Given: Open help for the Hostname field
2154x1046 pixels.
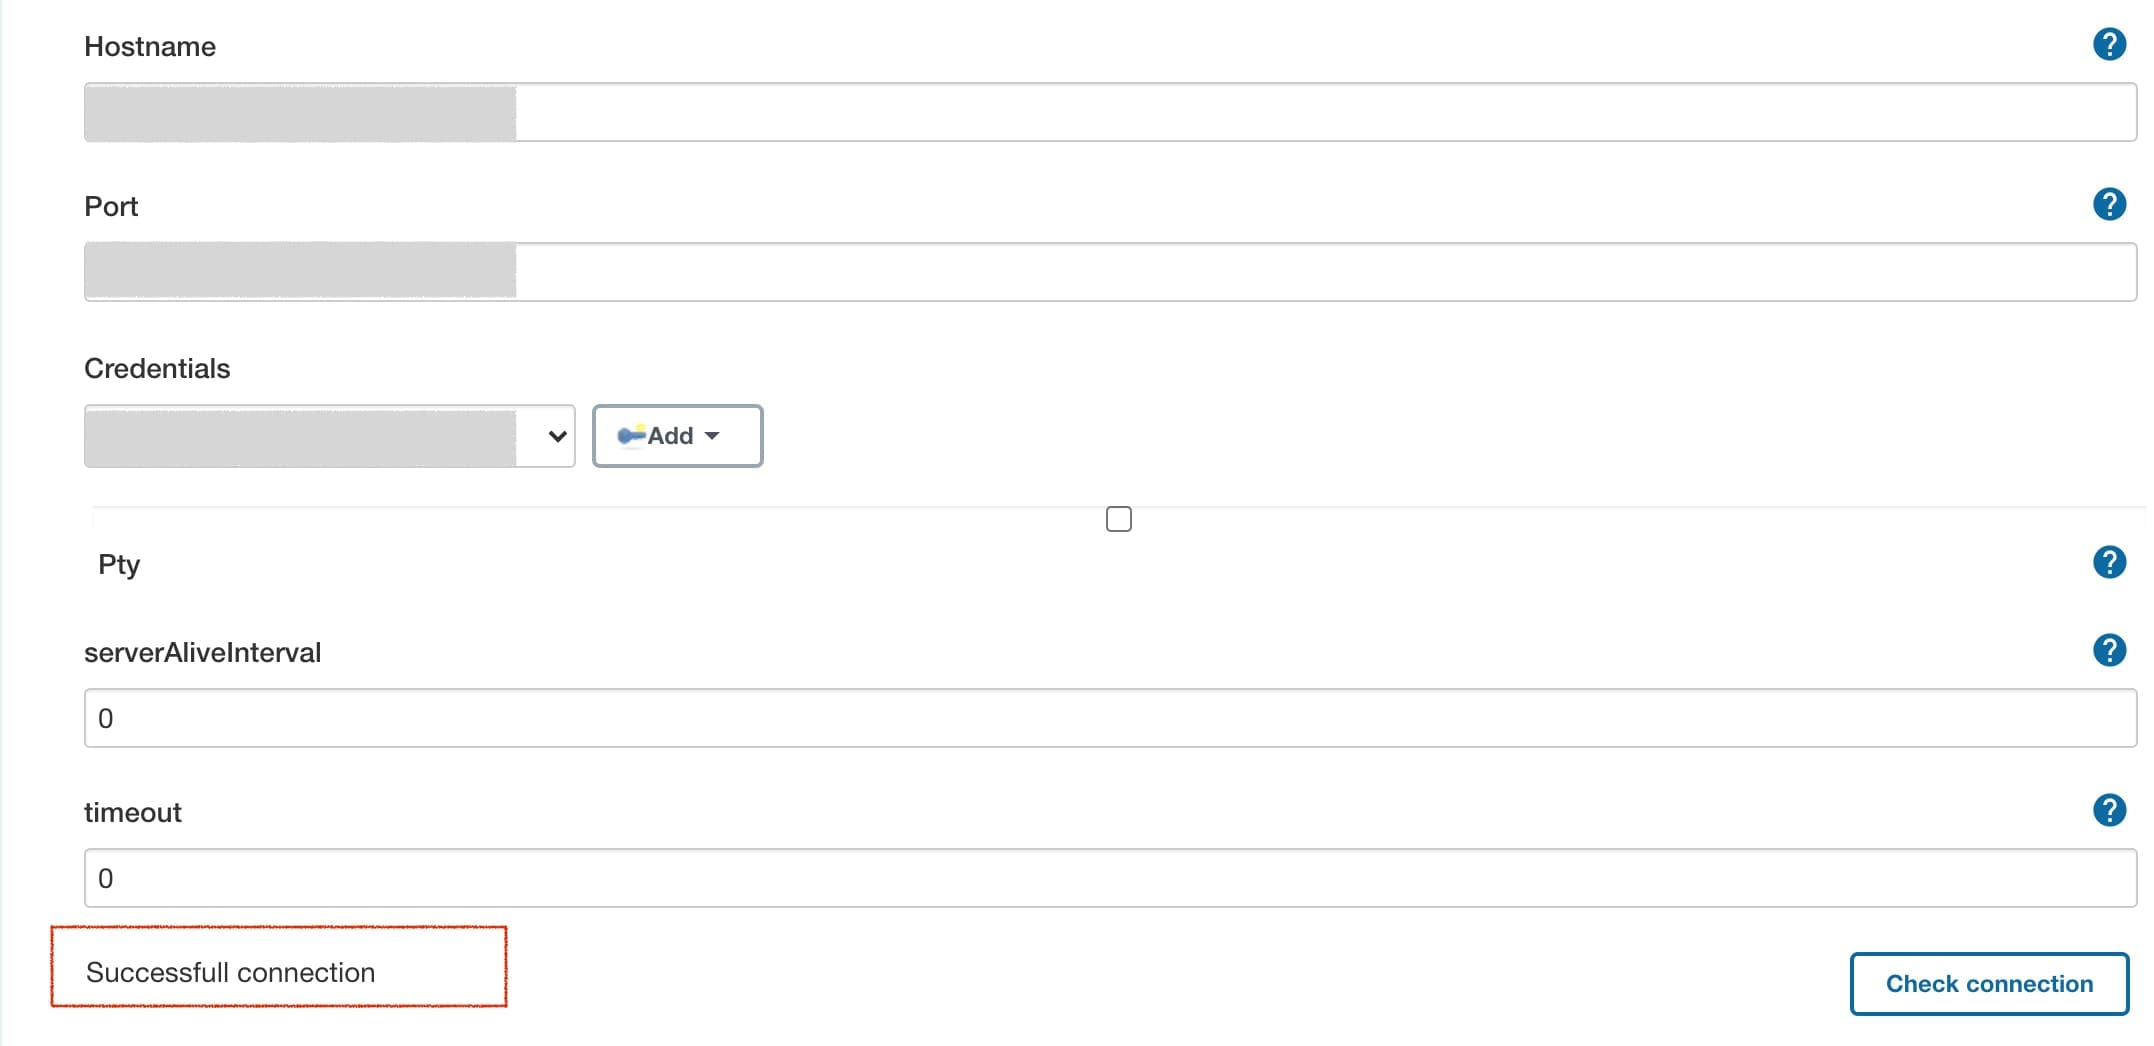Looking at the screenshot, I should [x=2109, y=44].
